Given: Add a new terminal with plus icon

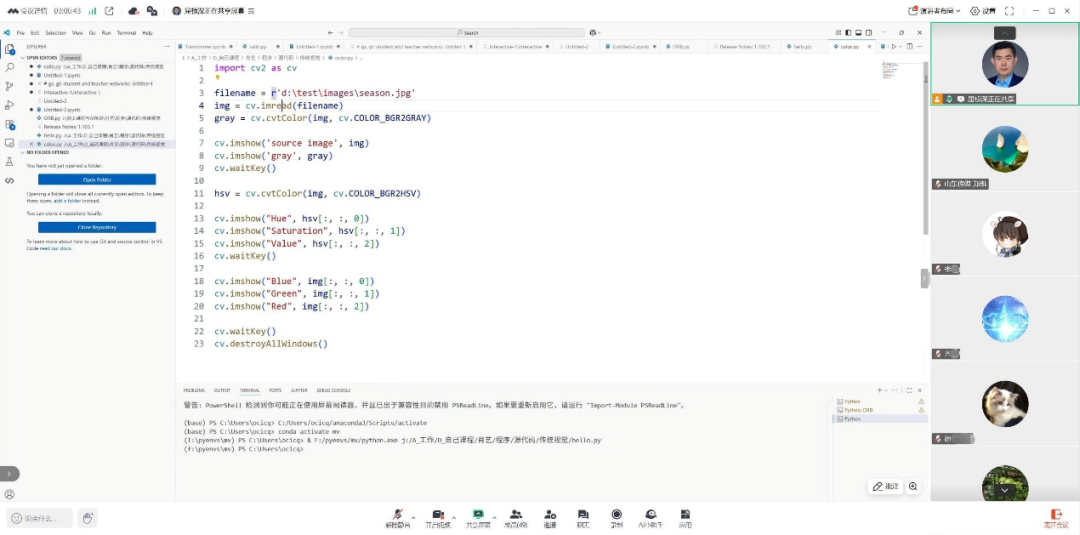Looking at the screenshot, I should [x=882, y=390].
